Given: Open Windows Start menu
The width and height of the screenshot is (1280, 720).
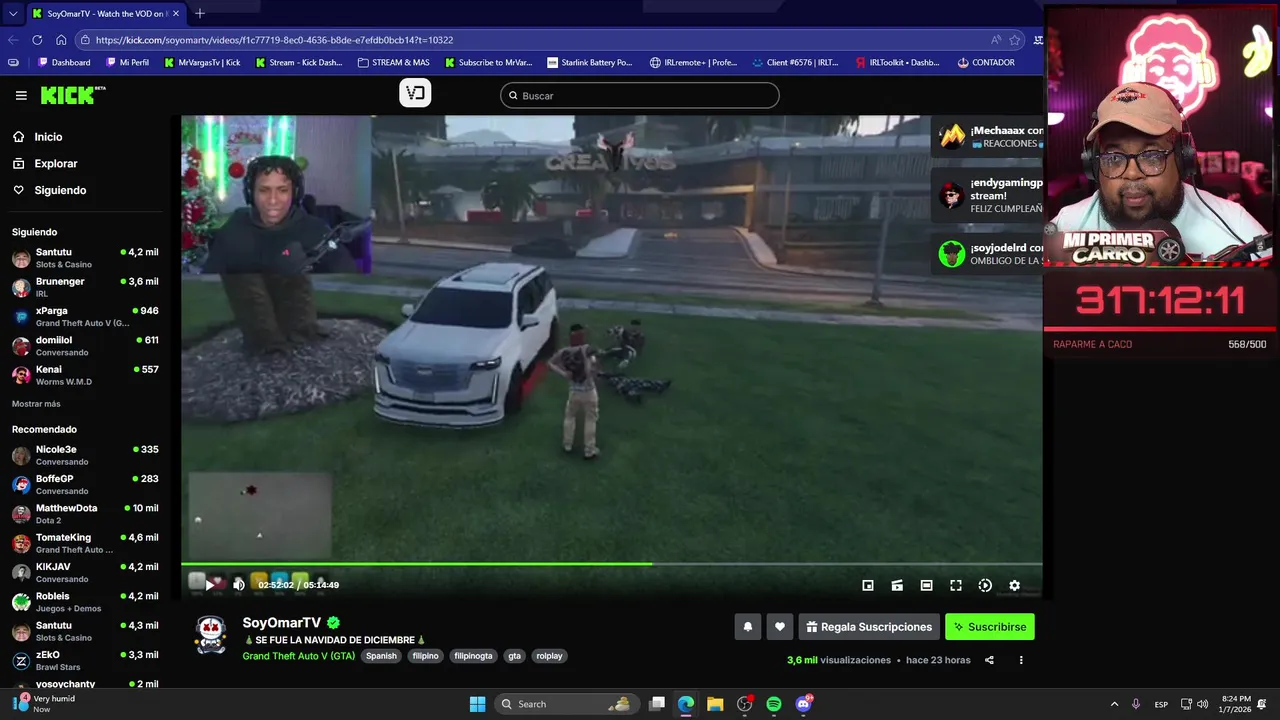Looking at the screenshot, I should (477, 704).
